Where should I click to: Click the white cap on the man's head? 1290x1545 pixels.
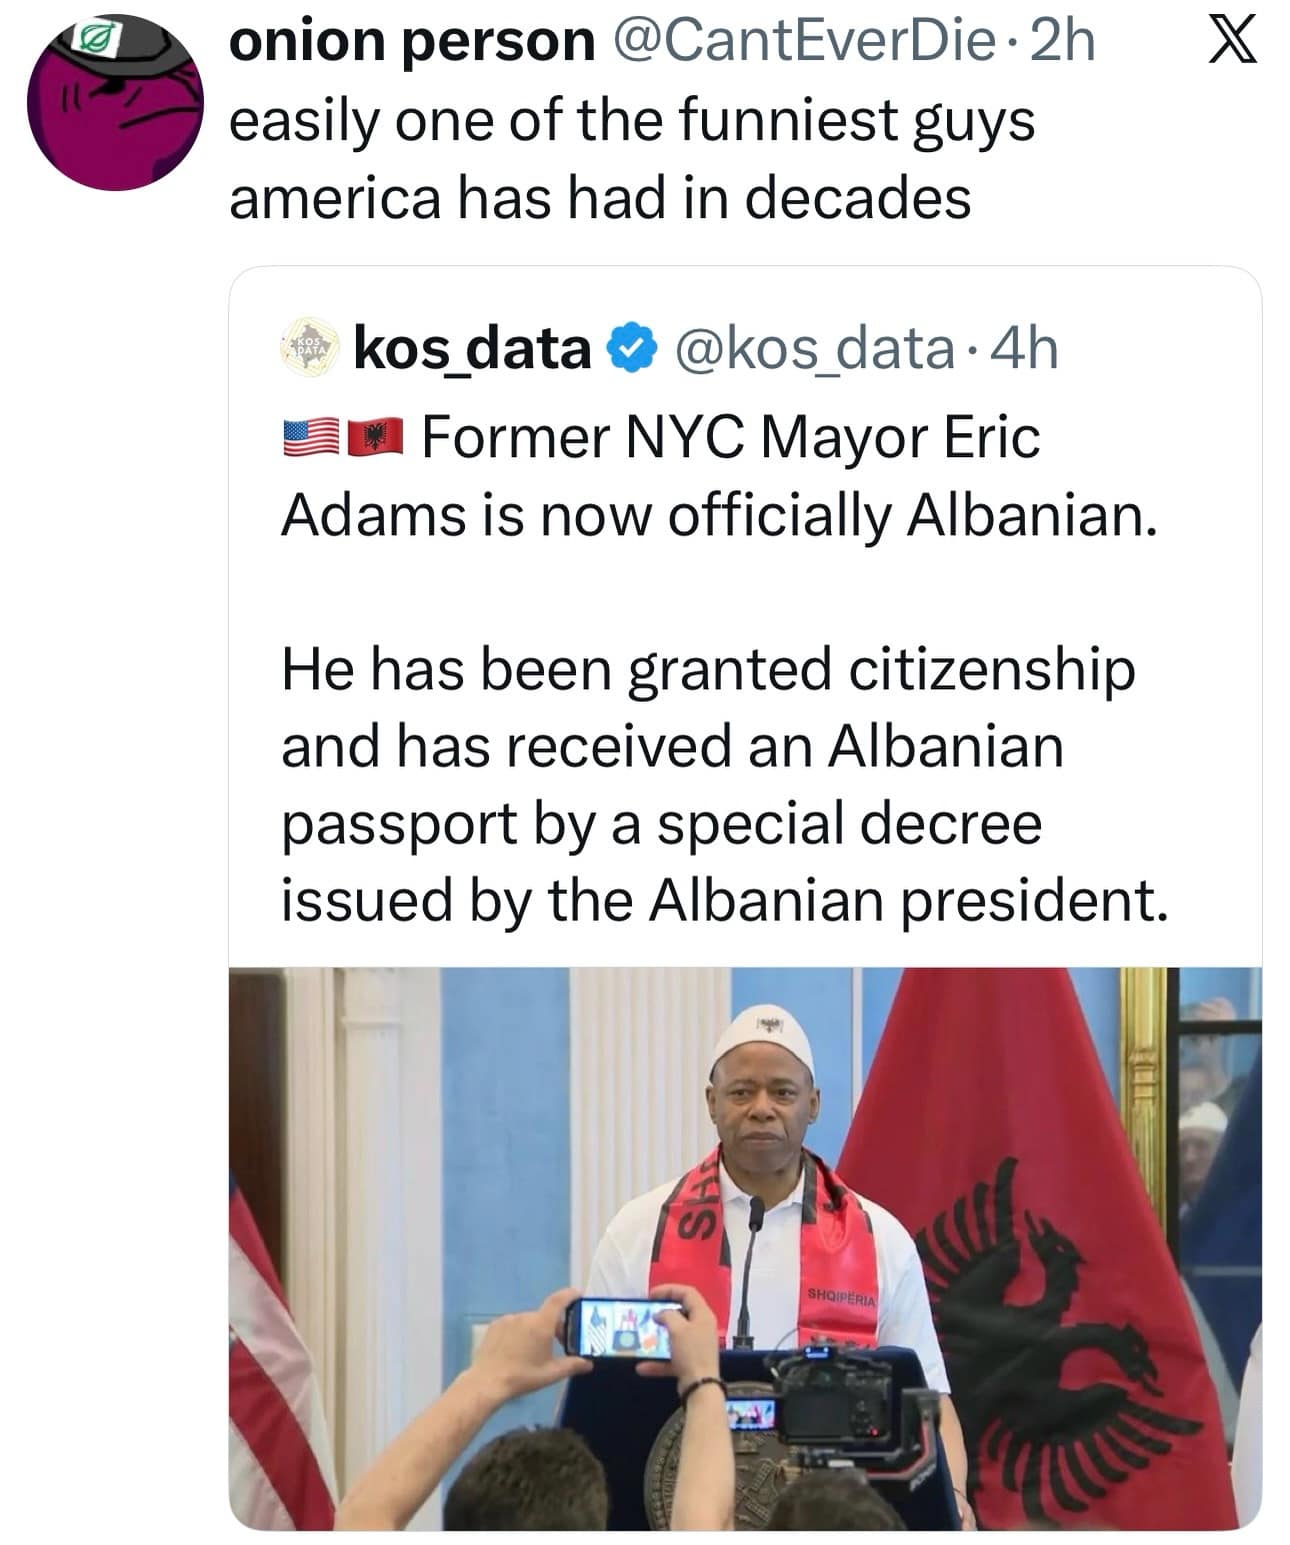point(763,1037)
